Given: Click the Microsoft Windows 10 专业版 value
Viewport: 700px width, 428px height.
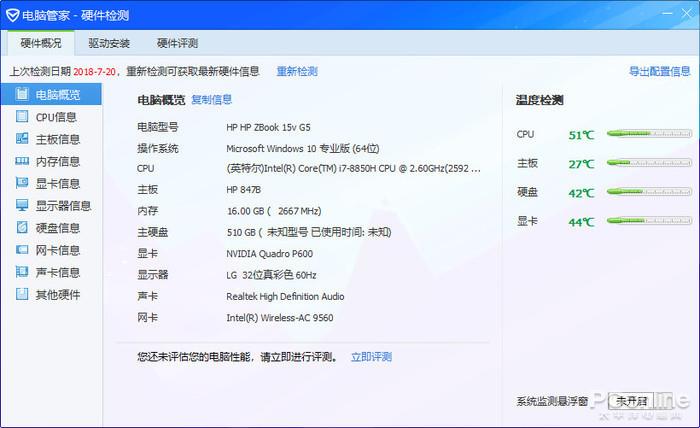Looking at the screenshot, I should pos(303,149).
